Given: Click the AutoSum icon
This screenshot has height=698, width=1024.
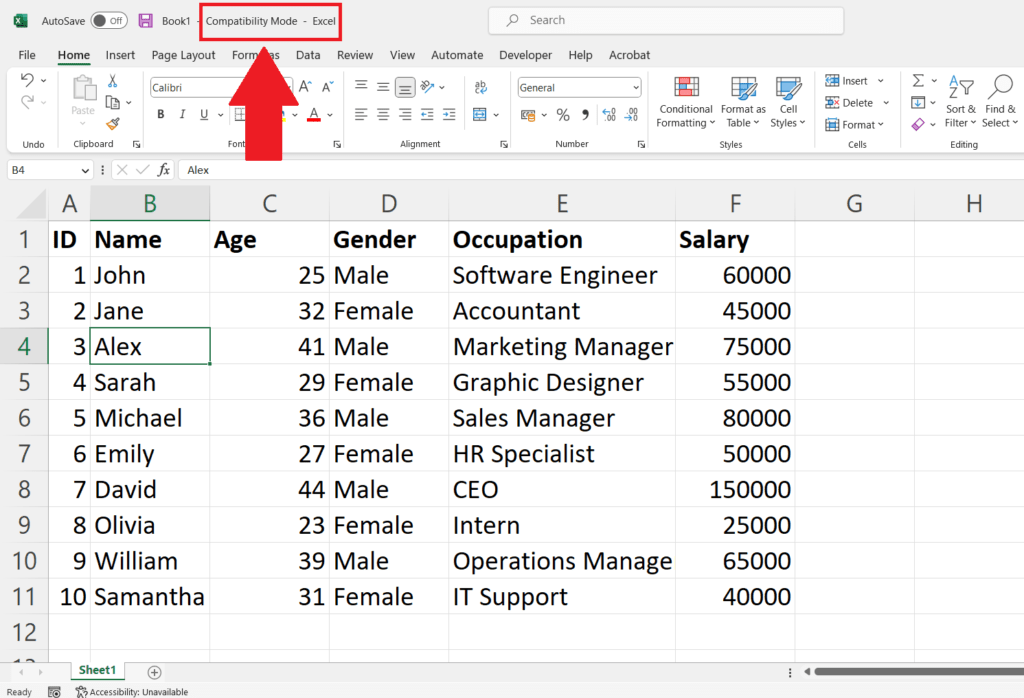Looking at the screenshot, I should (x=917, y=79).
